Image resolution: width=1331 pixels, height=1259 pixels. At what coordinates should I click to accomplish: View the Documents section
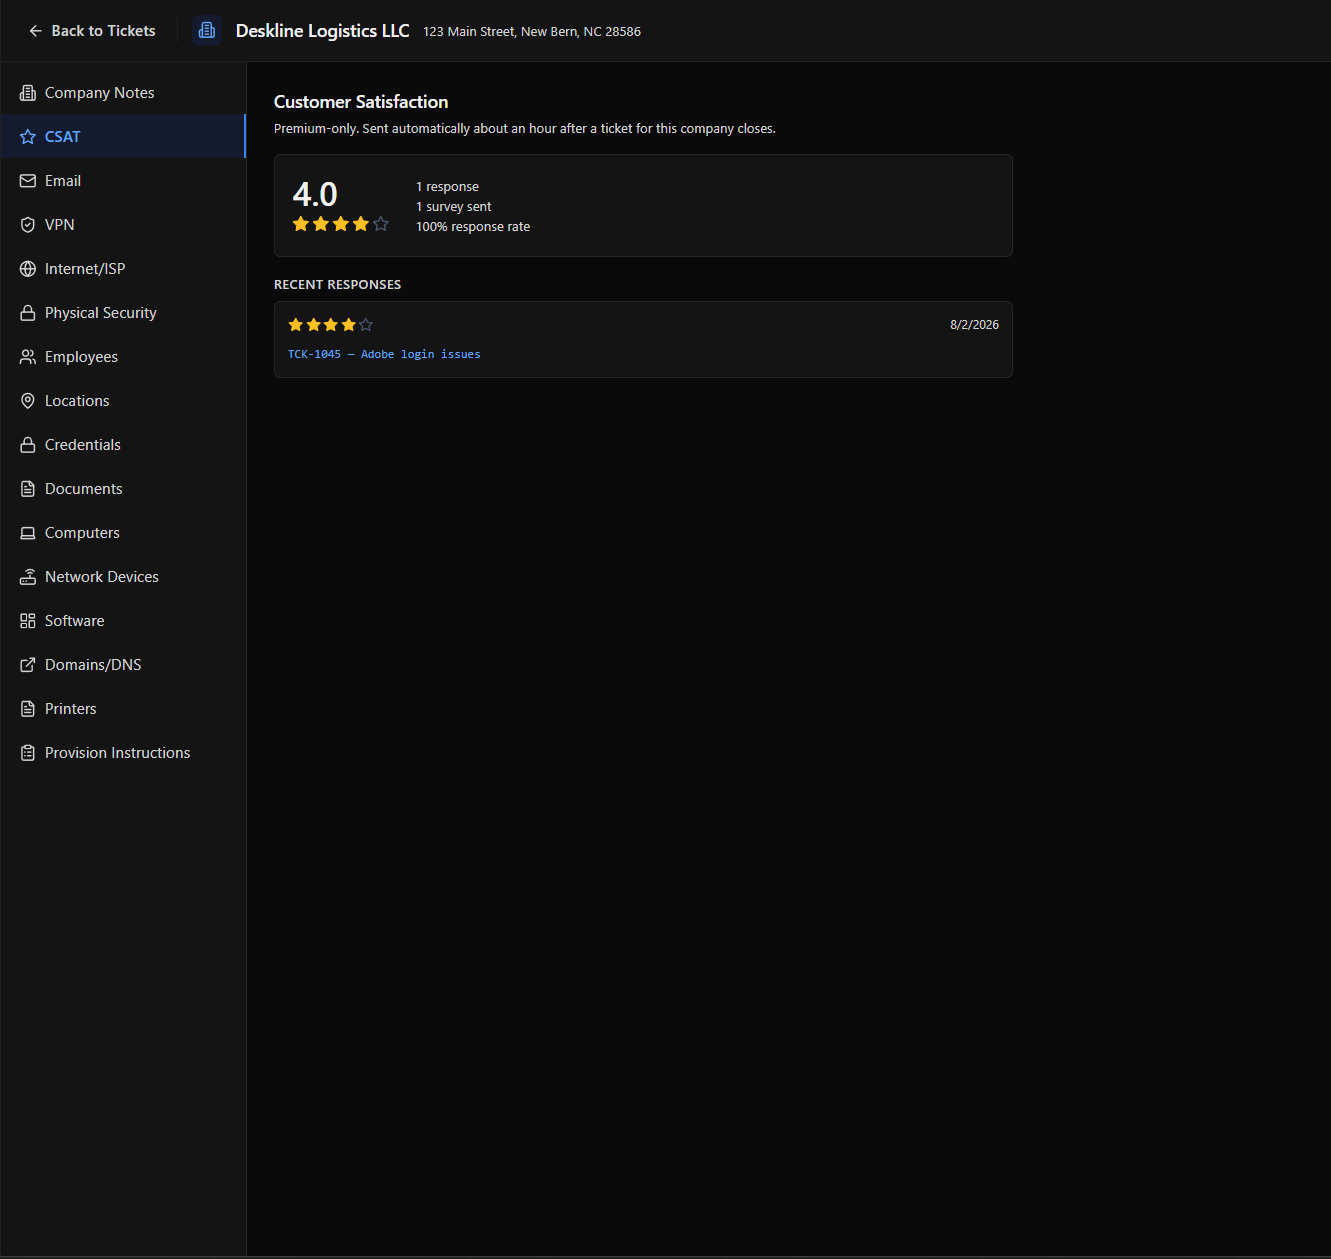[x=123, y=489]
